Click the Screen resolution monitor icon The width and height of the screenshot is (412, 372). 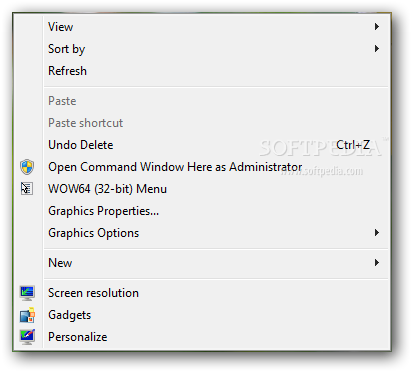click(x=27, y=293)
